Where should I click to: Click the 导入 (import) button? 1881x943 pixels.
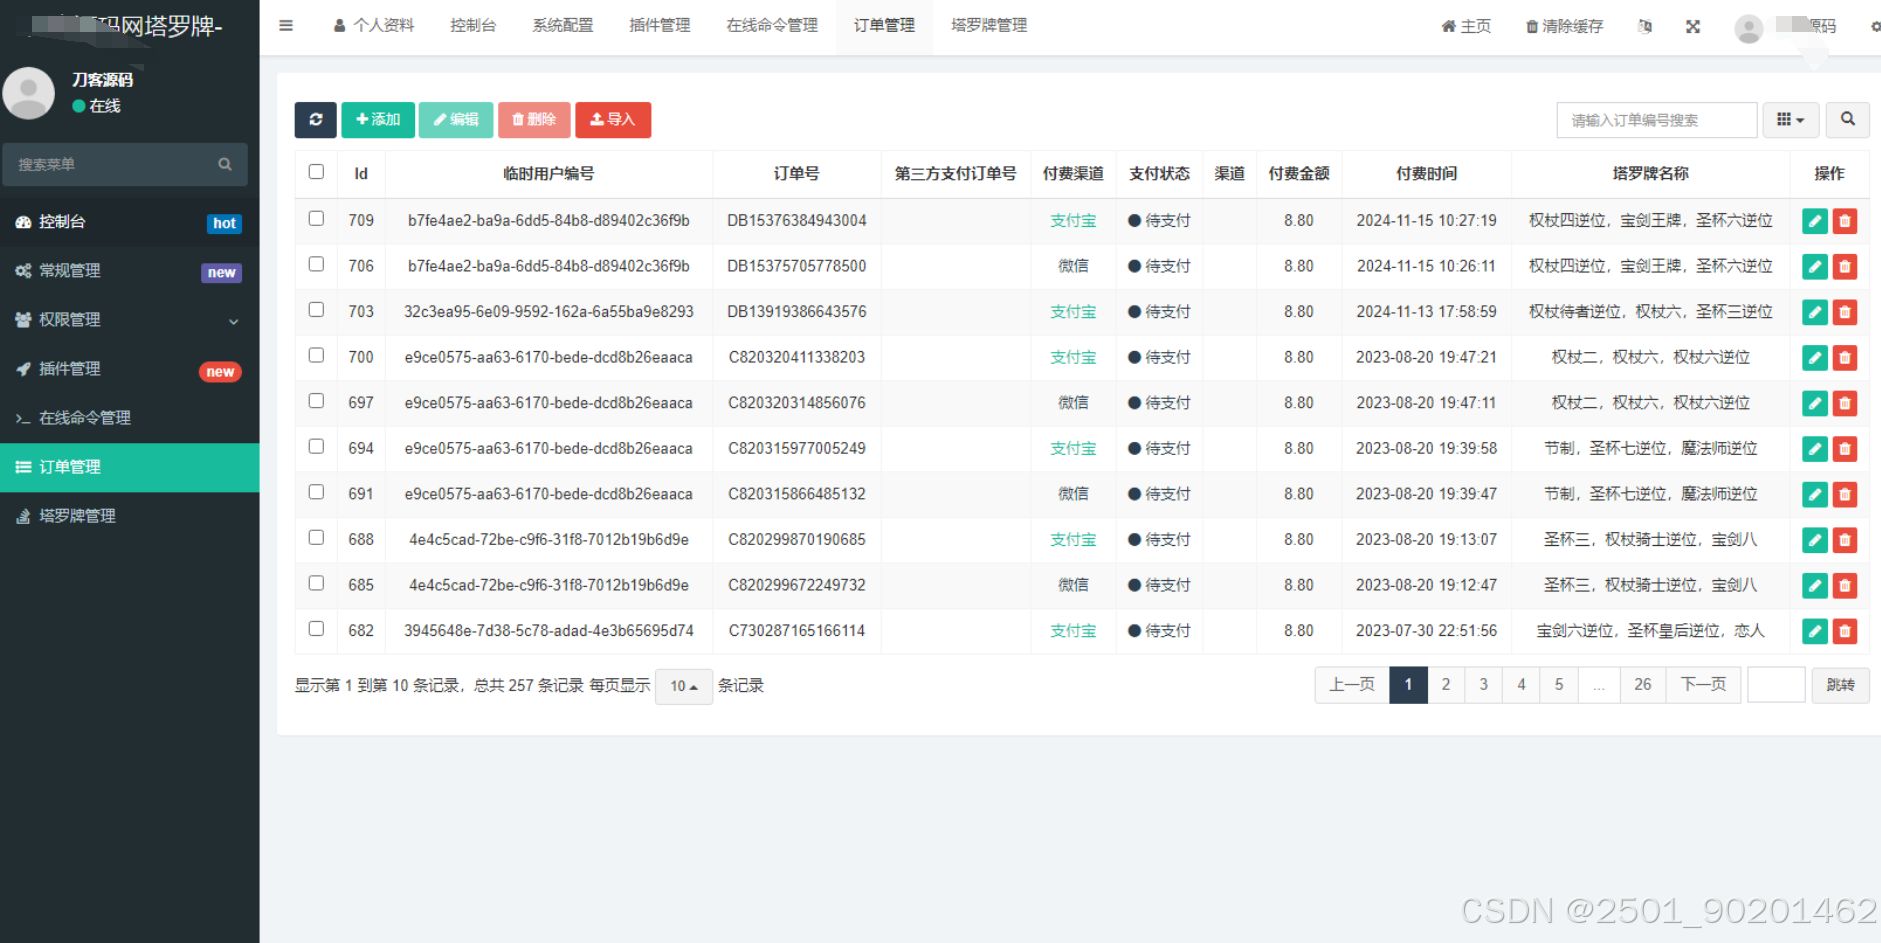613,120
